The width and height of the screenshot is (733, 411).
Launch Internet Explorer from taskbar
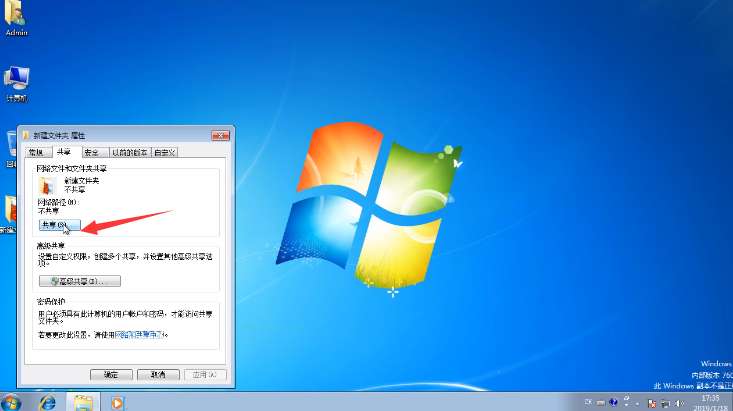pos(47,403)
